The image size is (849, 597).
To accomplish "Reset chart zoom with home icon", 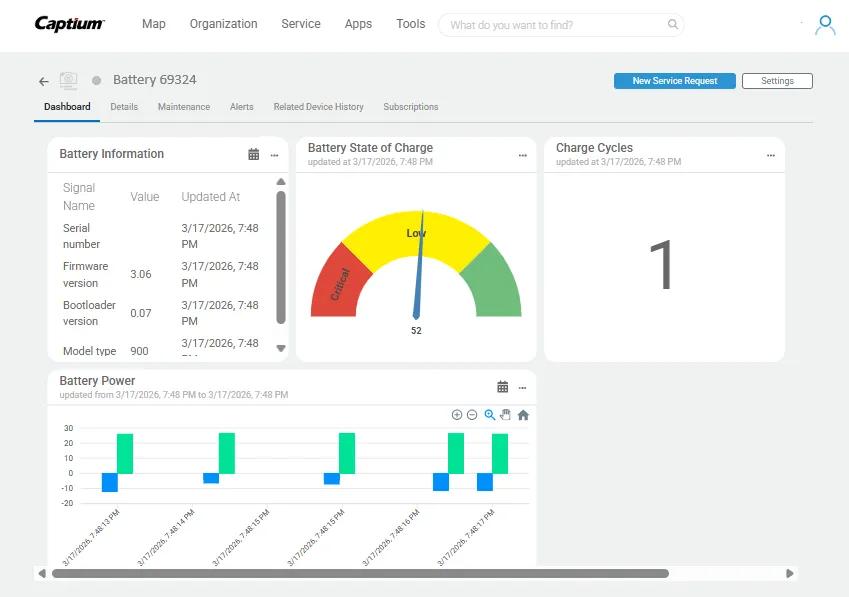I will (x=523, y=415).
